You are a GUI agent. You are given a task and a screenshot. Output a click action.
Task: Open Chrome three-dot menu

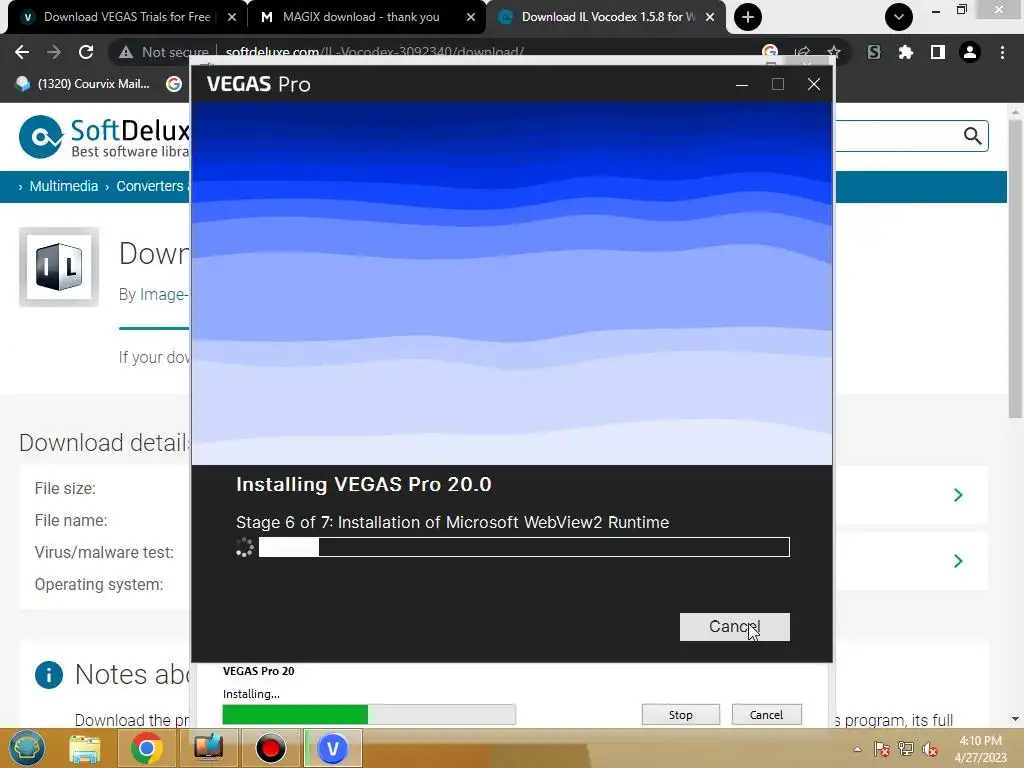point(1002,52)
